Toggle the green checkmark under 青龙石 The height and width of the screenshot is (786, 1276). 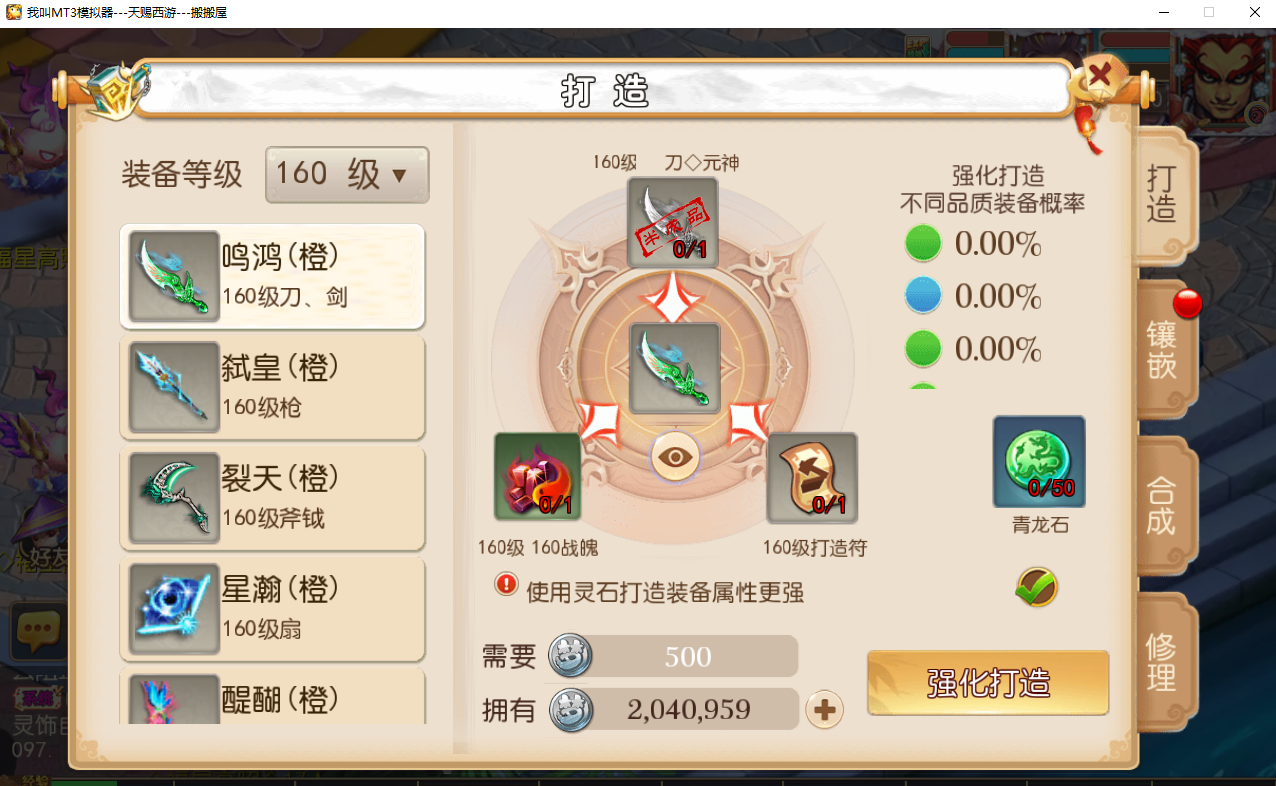pyautogui.click(x=1037, y=587)
